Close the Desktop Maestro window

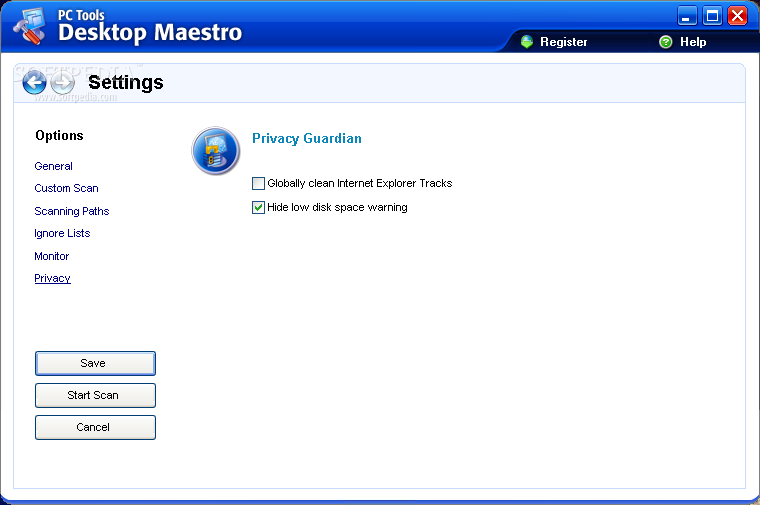pyautogui.click(x=738, y=16)
